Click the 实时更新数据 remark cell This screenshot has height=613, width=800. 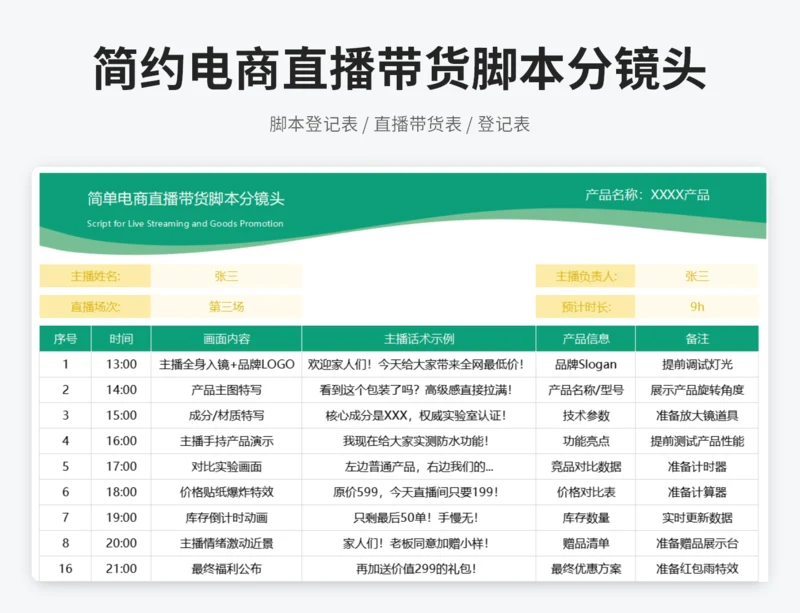click(x=697, y=518)
